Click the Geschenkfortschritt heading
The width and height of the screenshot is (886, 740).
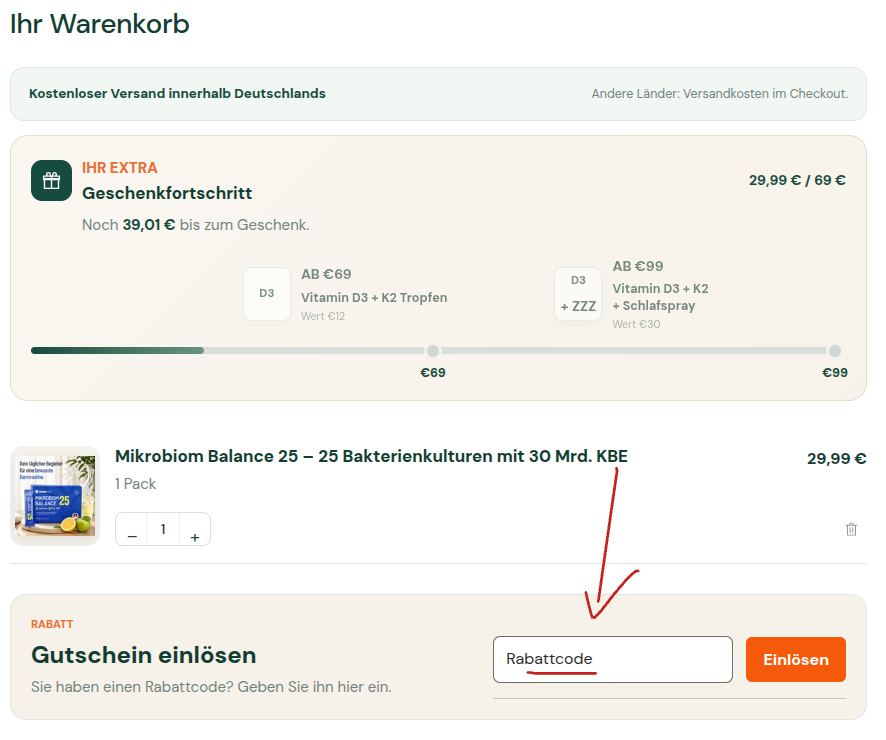pos(167,193)
